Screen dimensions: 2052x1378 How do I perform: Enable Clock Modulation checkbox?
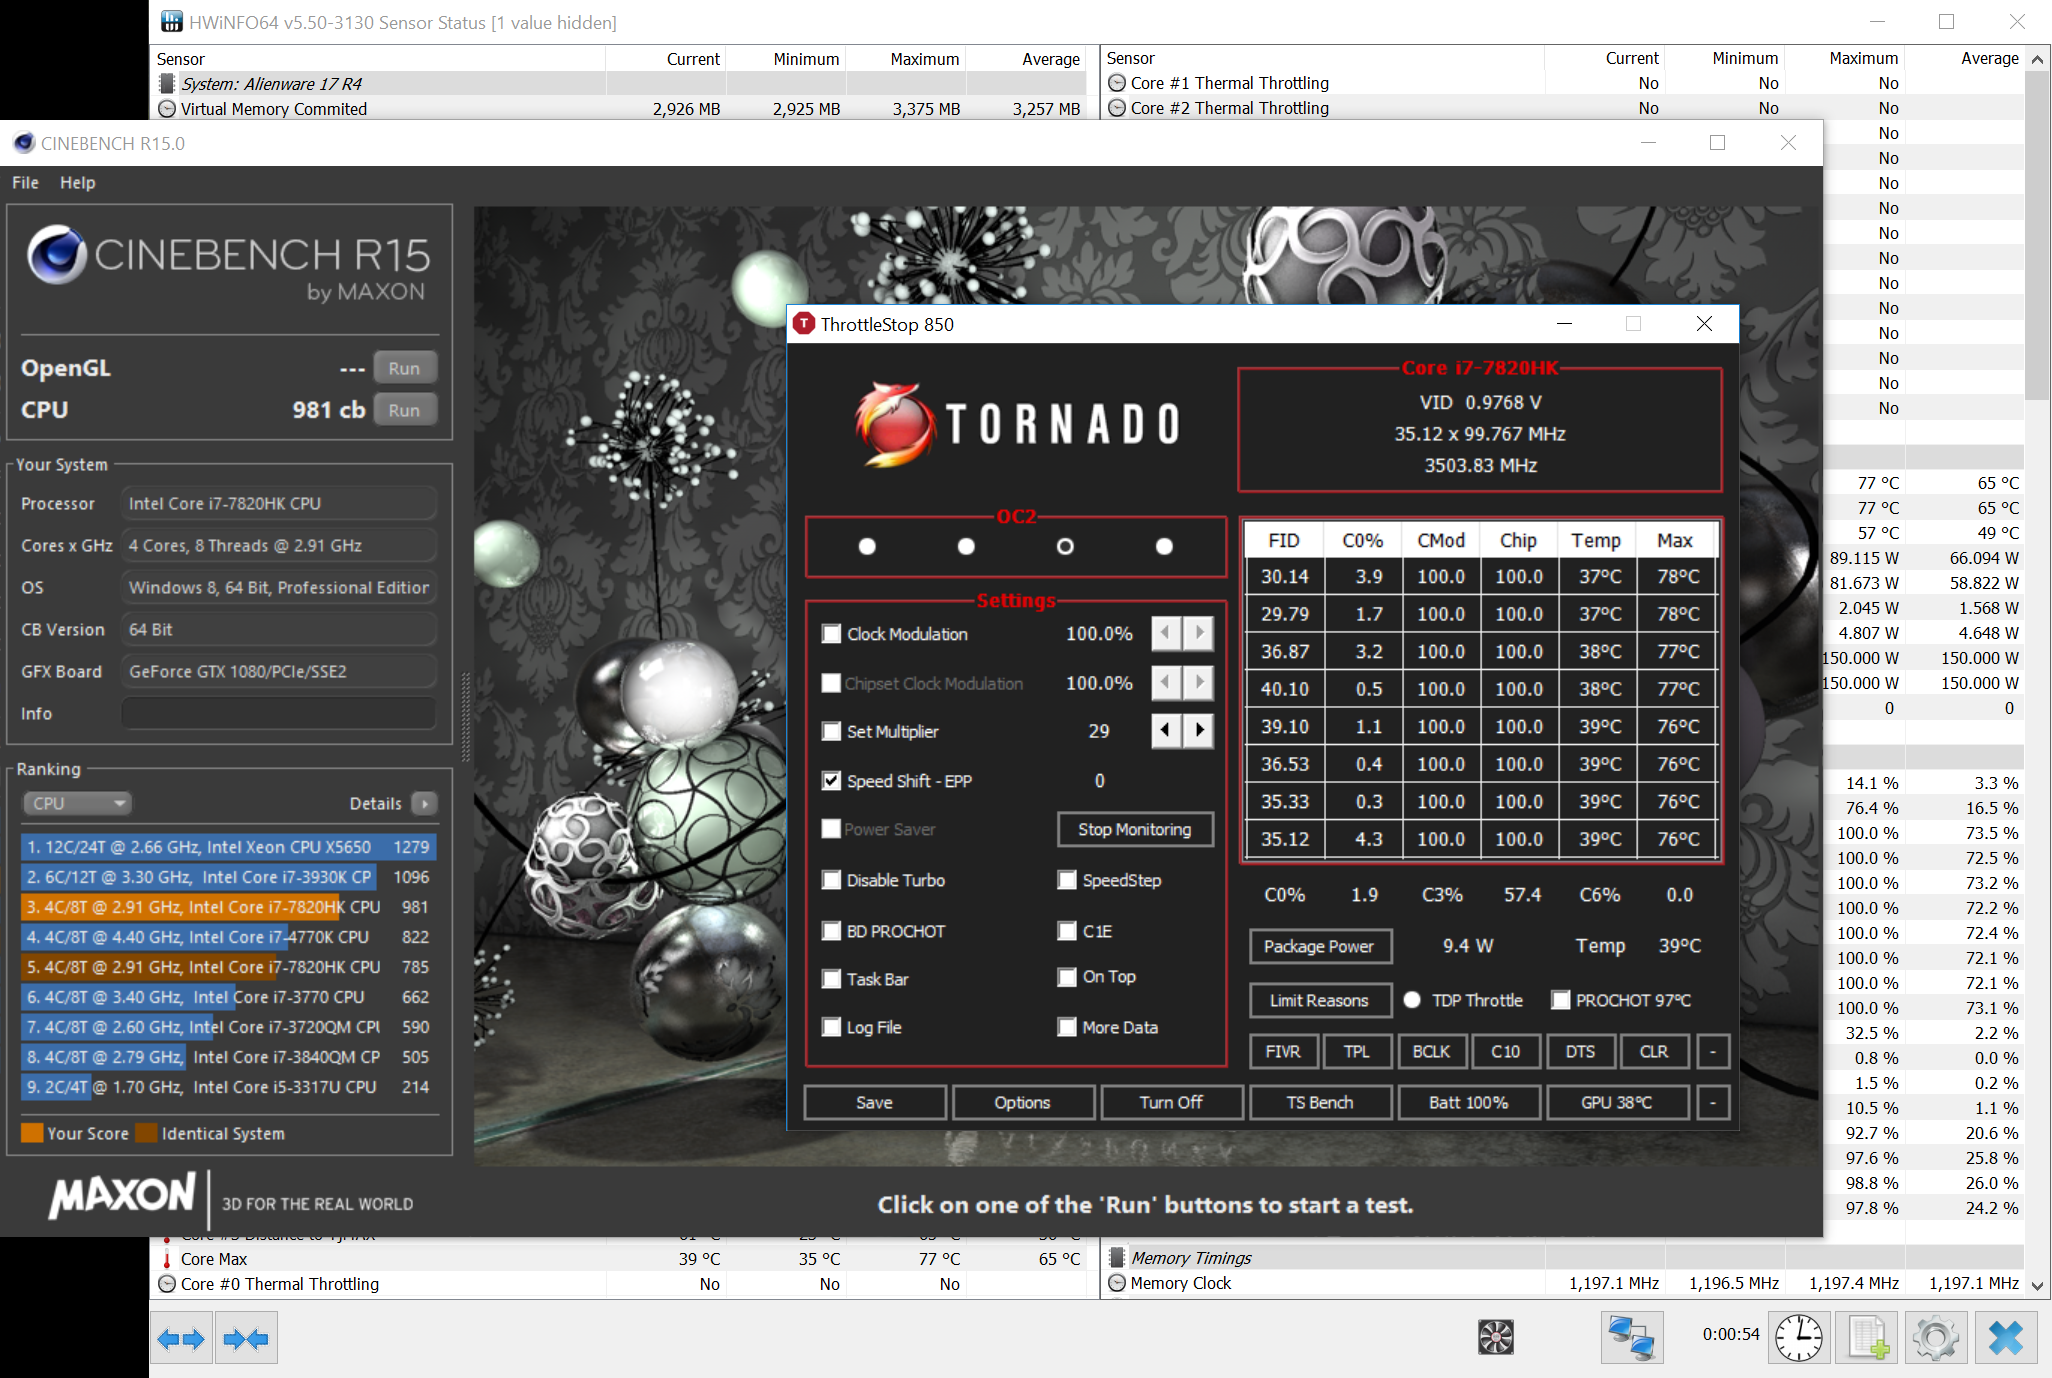coord(831,634)
